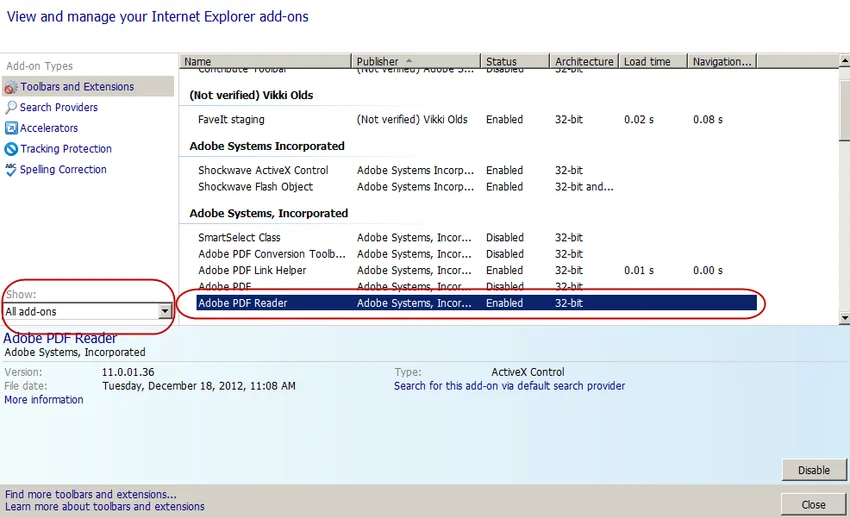This screenshot has width=850, height=518.
Task: Open Search Providers add-on type
Action: coord(59,107)
